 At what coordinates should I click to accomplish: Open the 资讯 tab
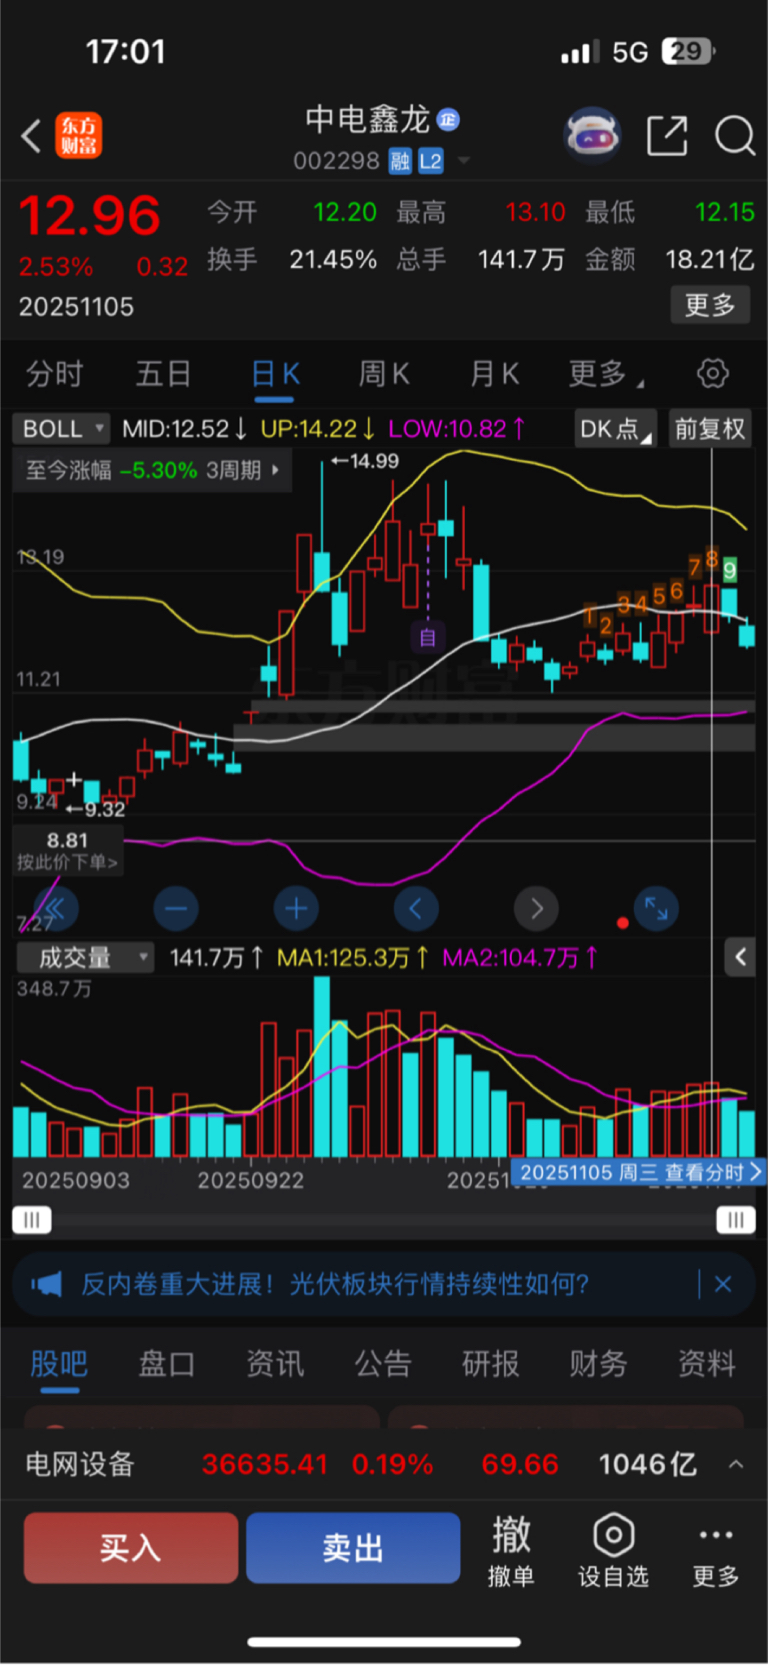pos(275,1364)
